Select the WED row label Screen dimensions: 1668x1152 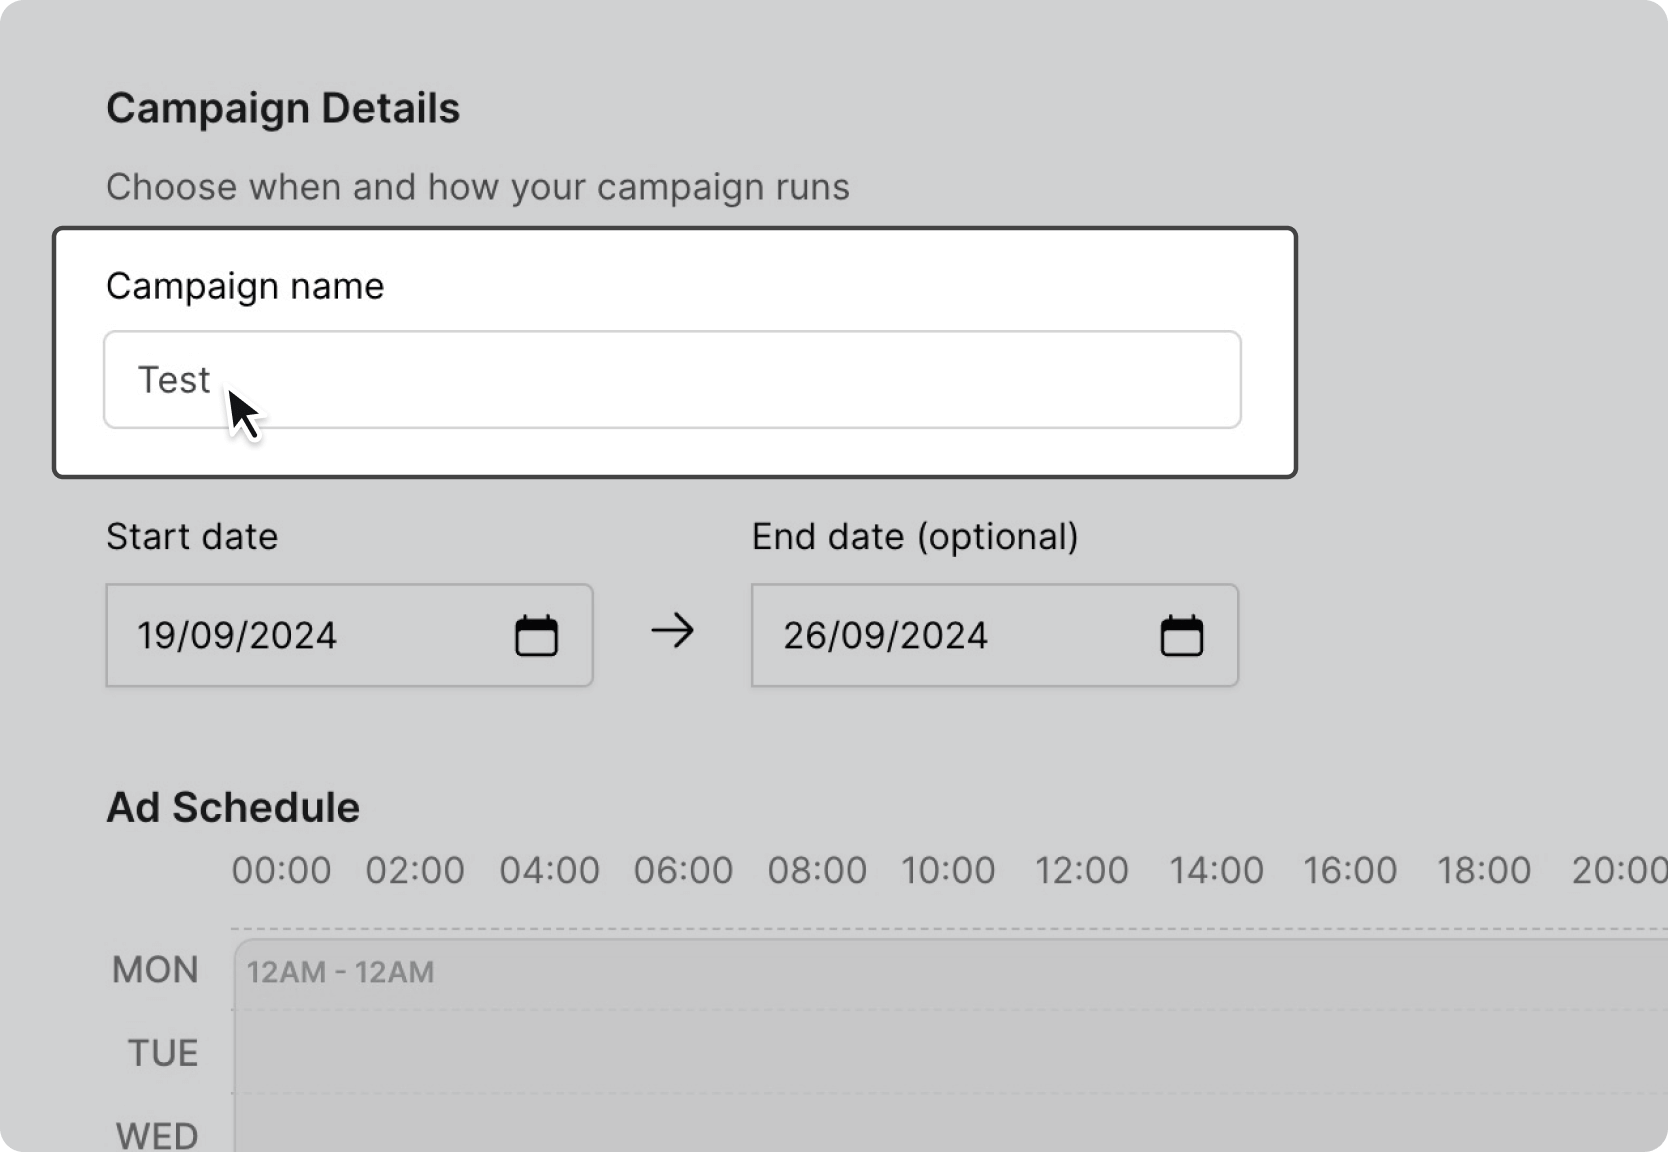(x=157, y=1135)
